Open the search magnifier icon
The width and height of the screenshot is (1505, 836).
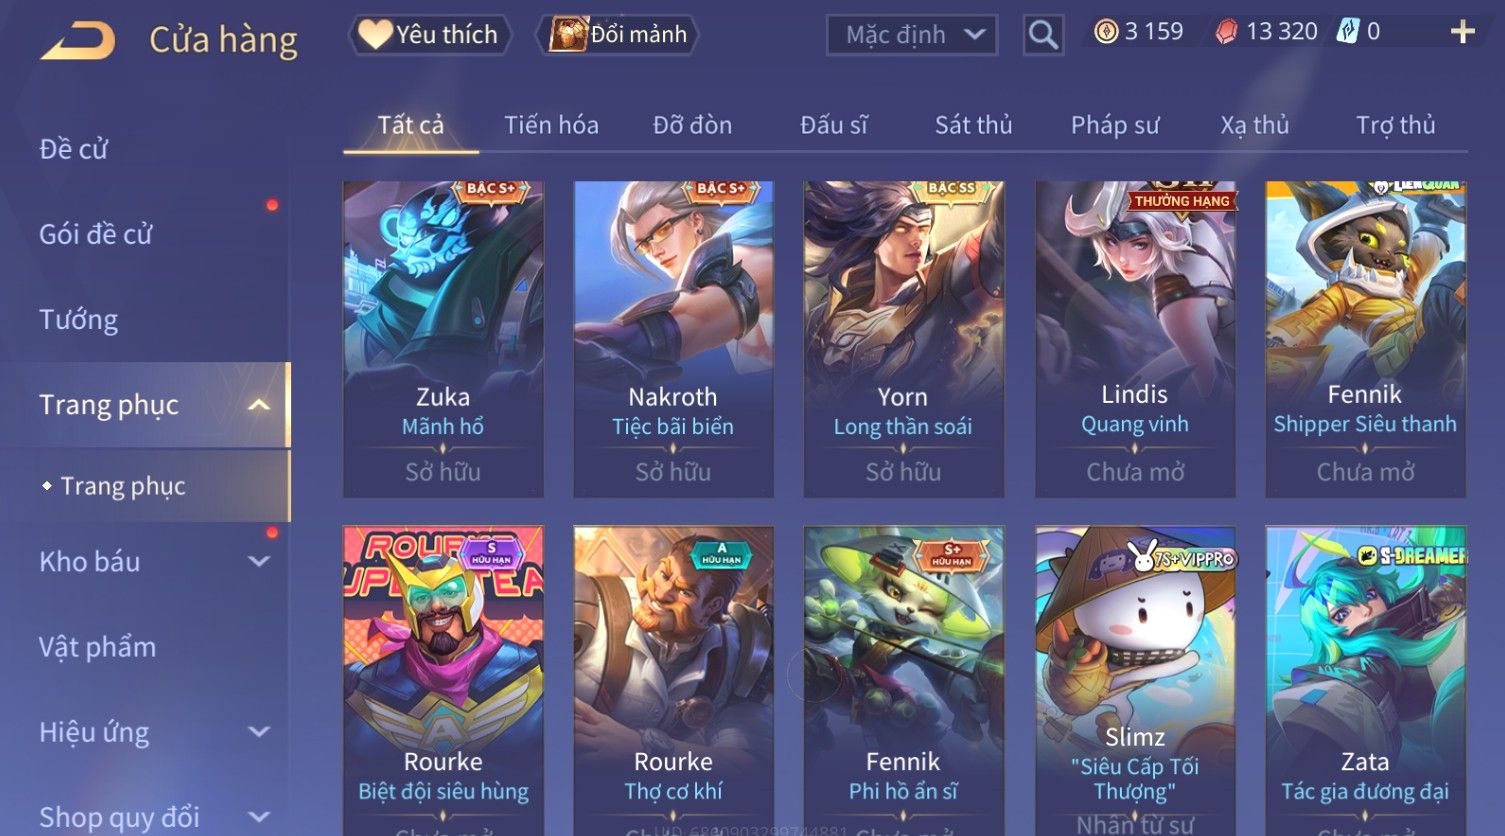point(1043,36)
